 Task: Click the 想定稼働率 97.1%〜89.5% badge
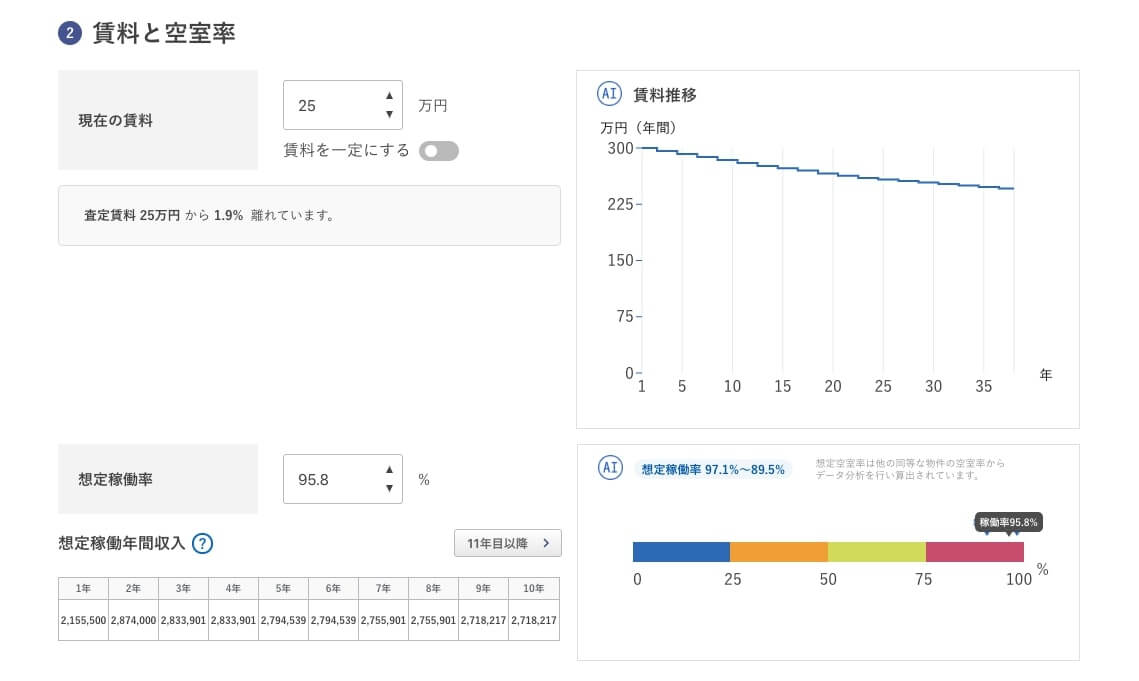click(712, 469)
